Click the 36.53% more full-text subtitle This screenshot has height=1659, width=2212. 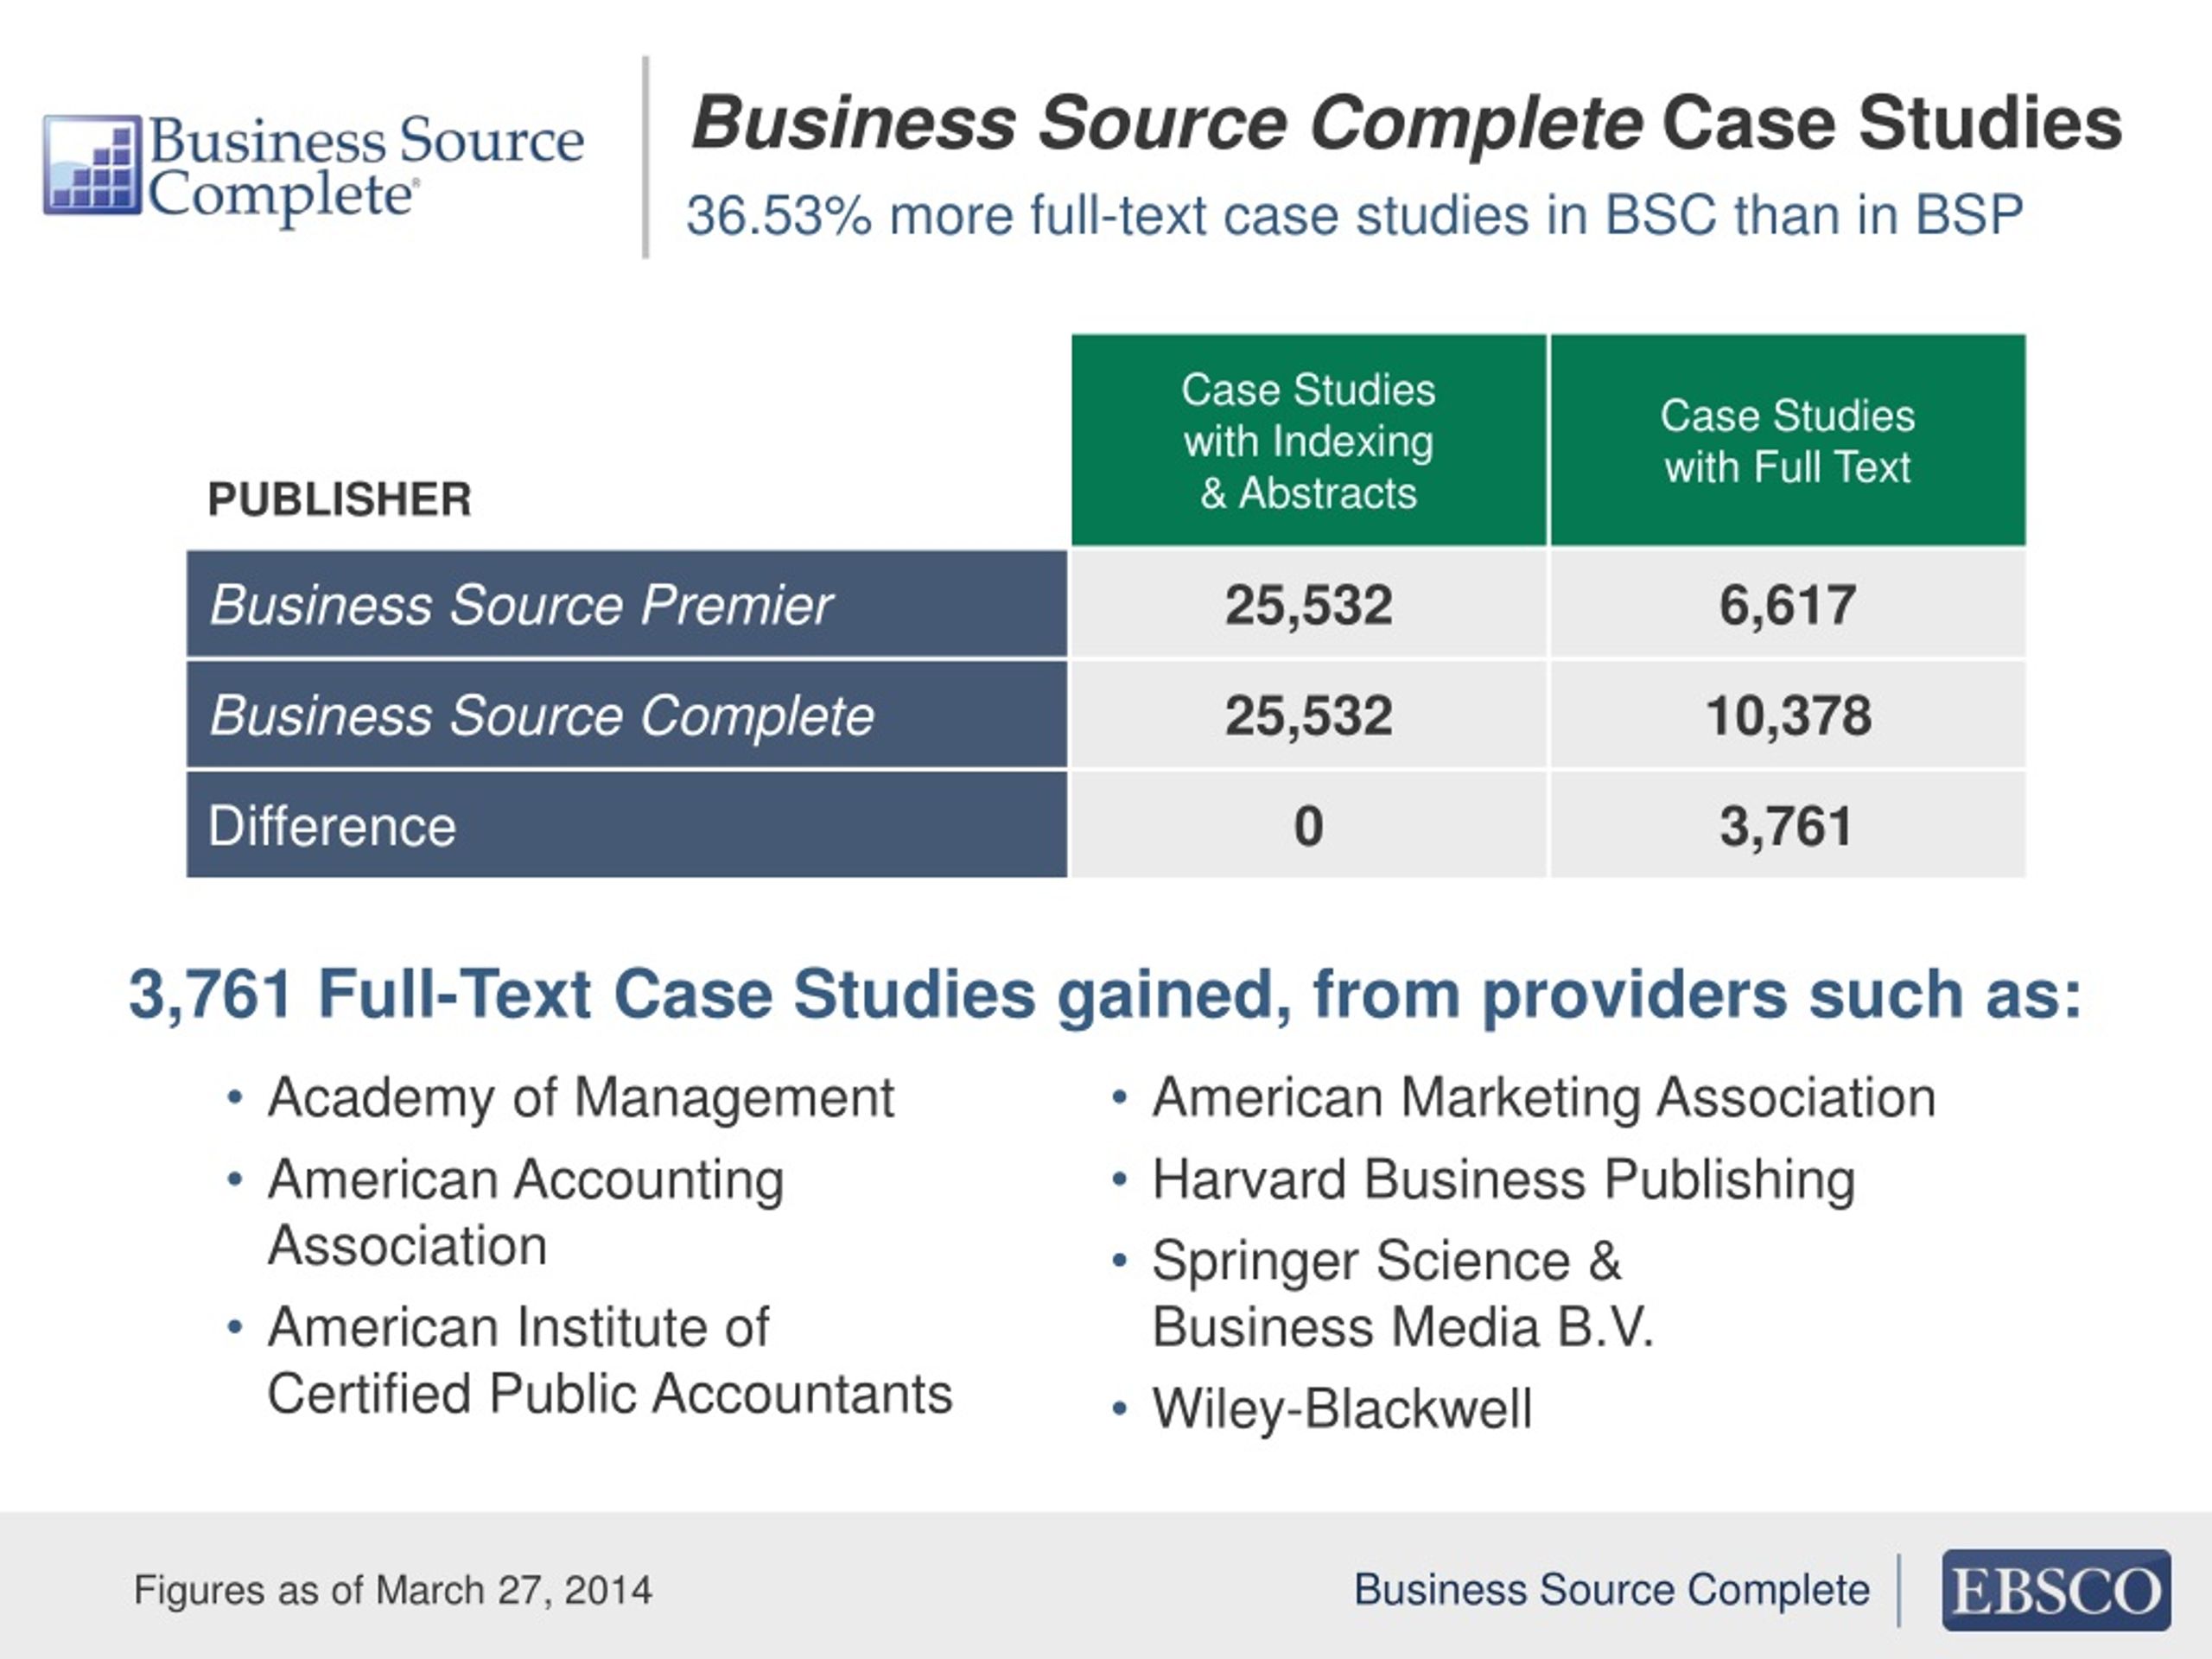(1354, 215)
